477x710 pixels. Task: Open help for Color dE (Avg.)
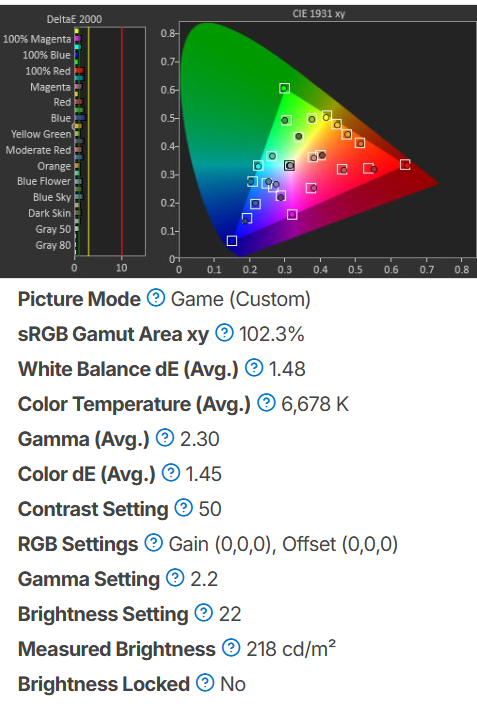click(171, 473)
